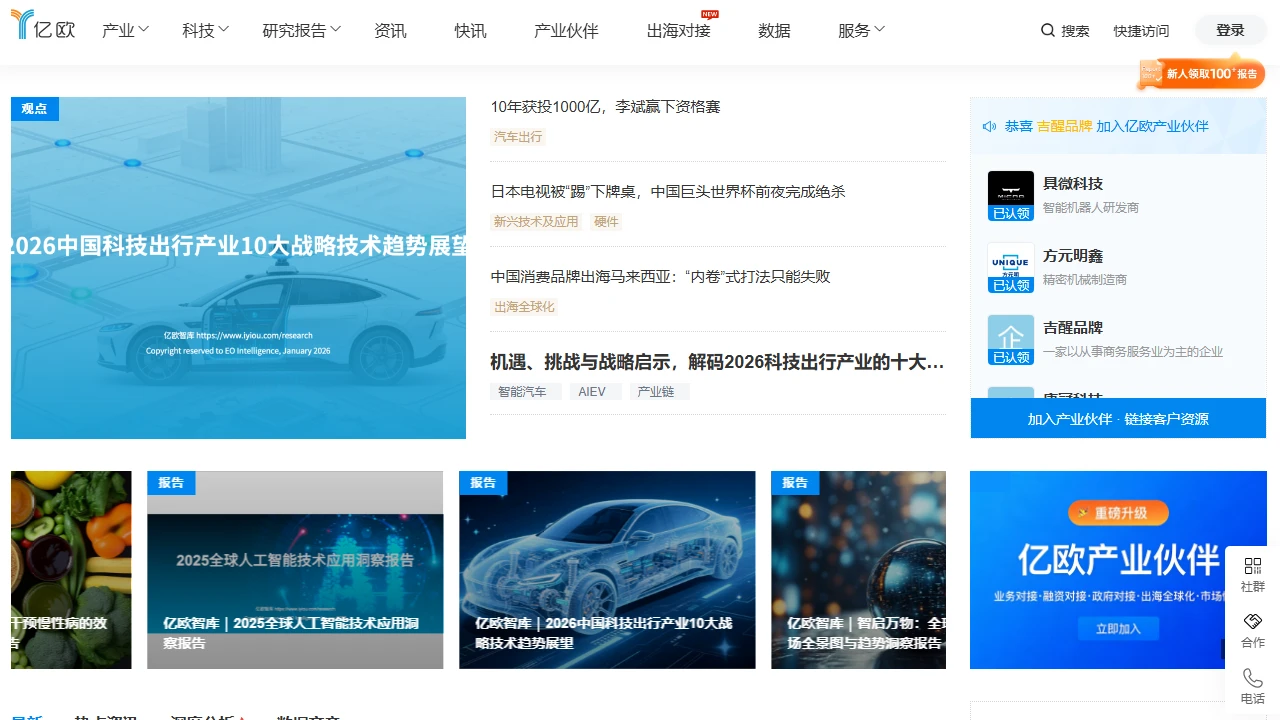This screenshot has width=1280, height=720.
Task: Go to 快讯 menu item
Action: (x=470, y=30)
